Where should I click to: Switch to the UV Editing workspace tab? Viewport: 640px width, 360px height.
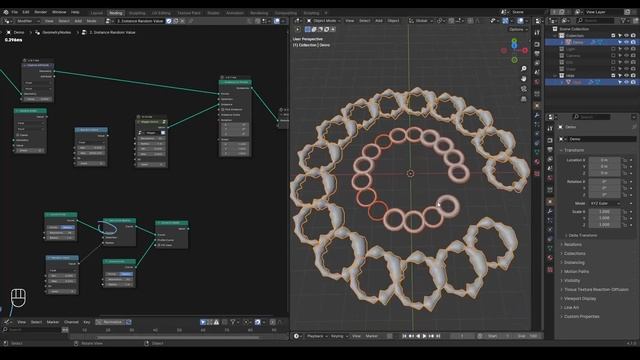coord(161,13)
